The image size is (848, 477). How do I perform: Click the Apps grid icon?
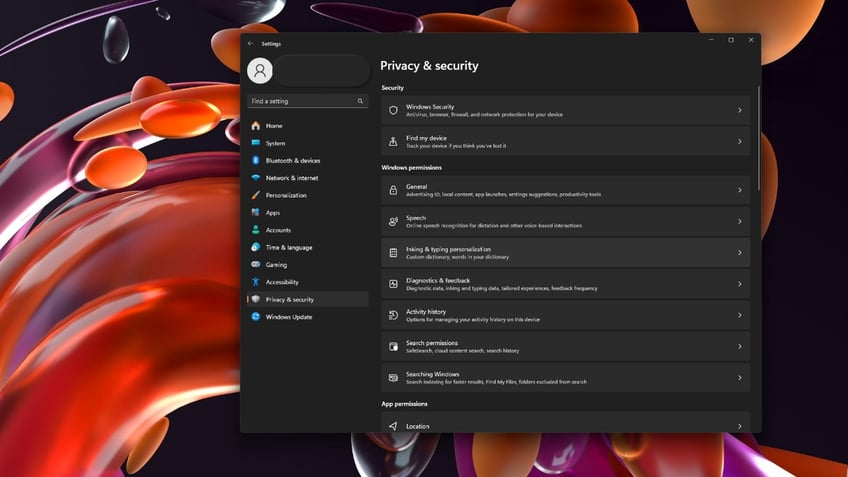[256, 212]
